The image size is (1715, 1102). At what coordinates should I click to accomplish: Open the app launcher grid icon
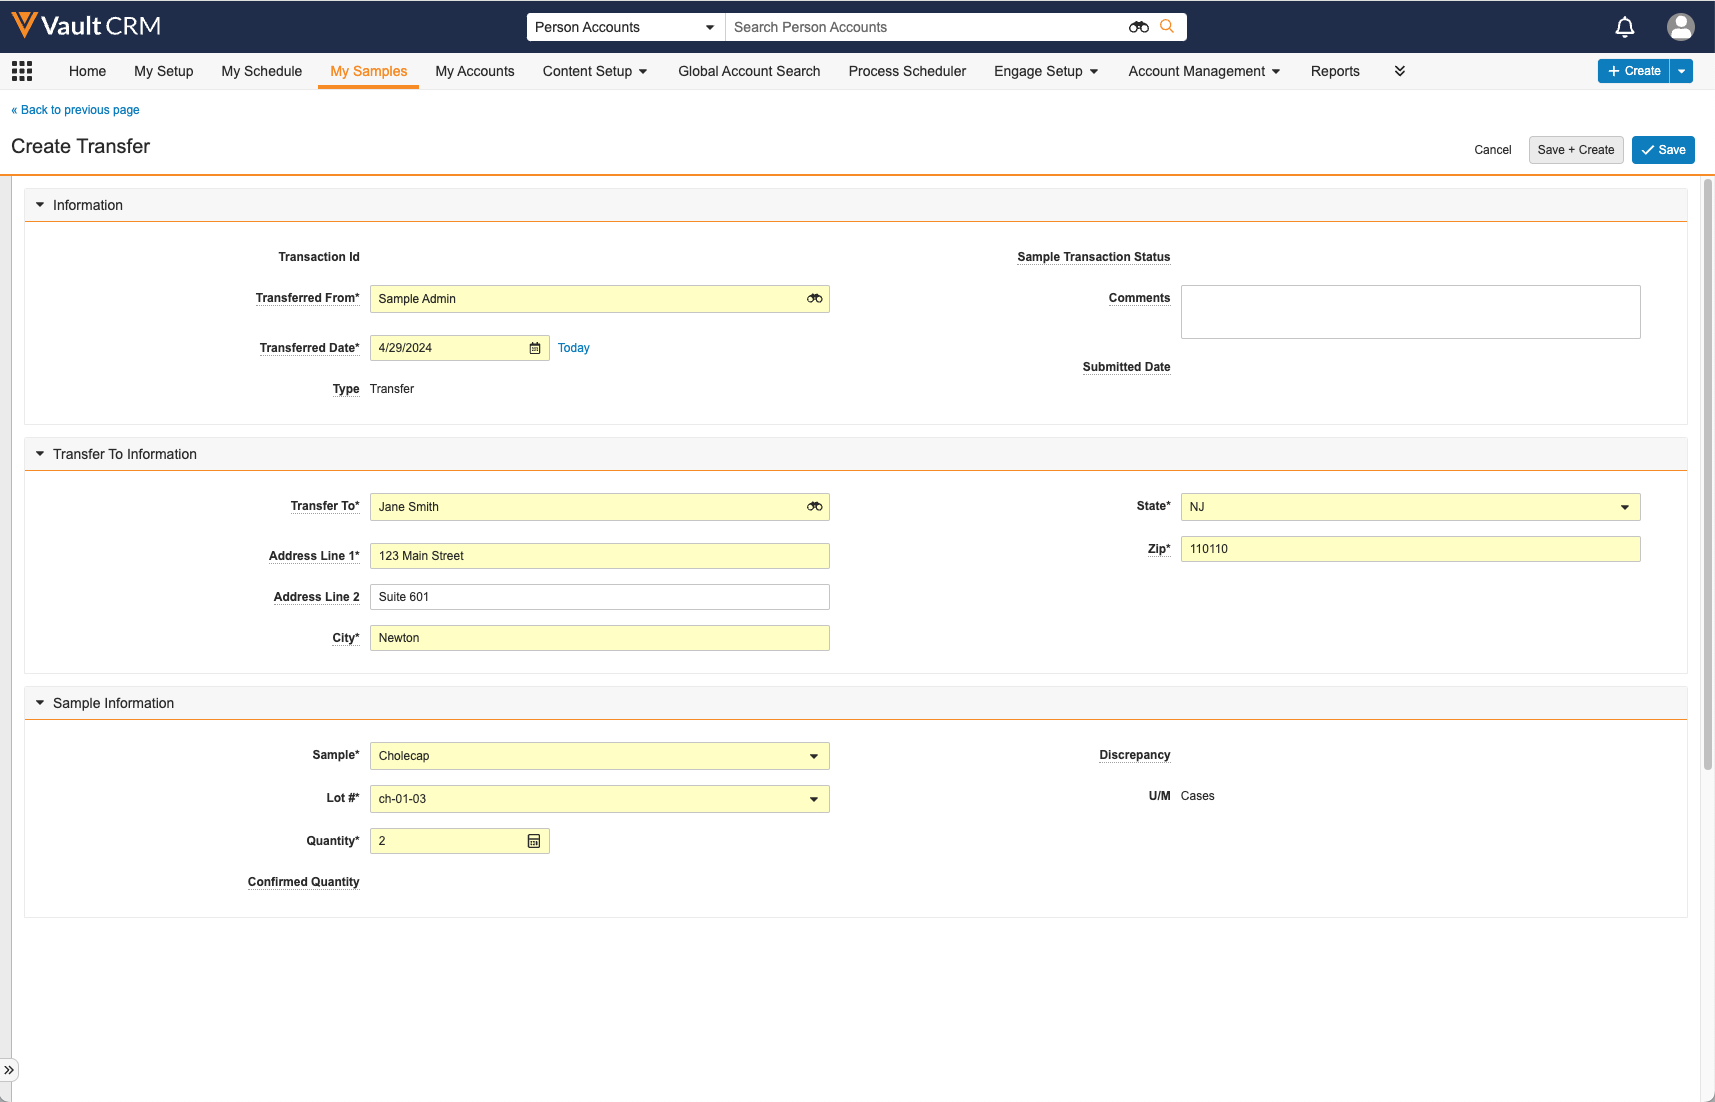pyautogui.click(x=22, y=71)
